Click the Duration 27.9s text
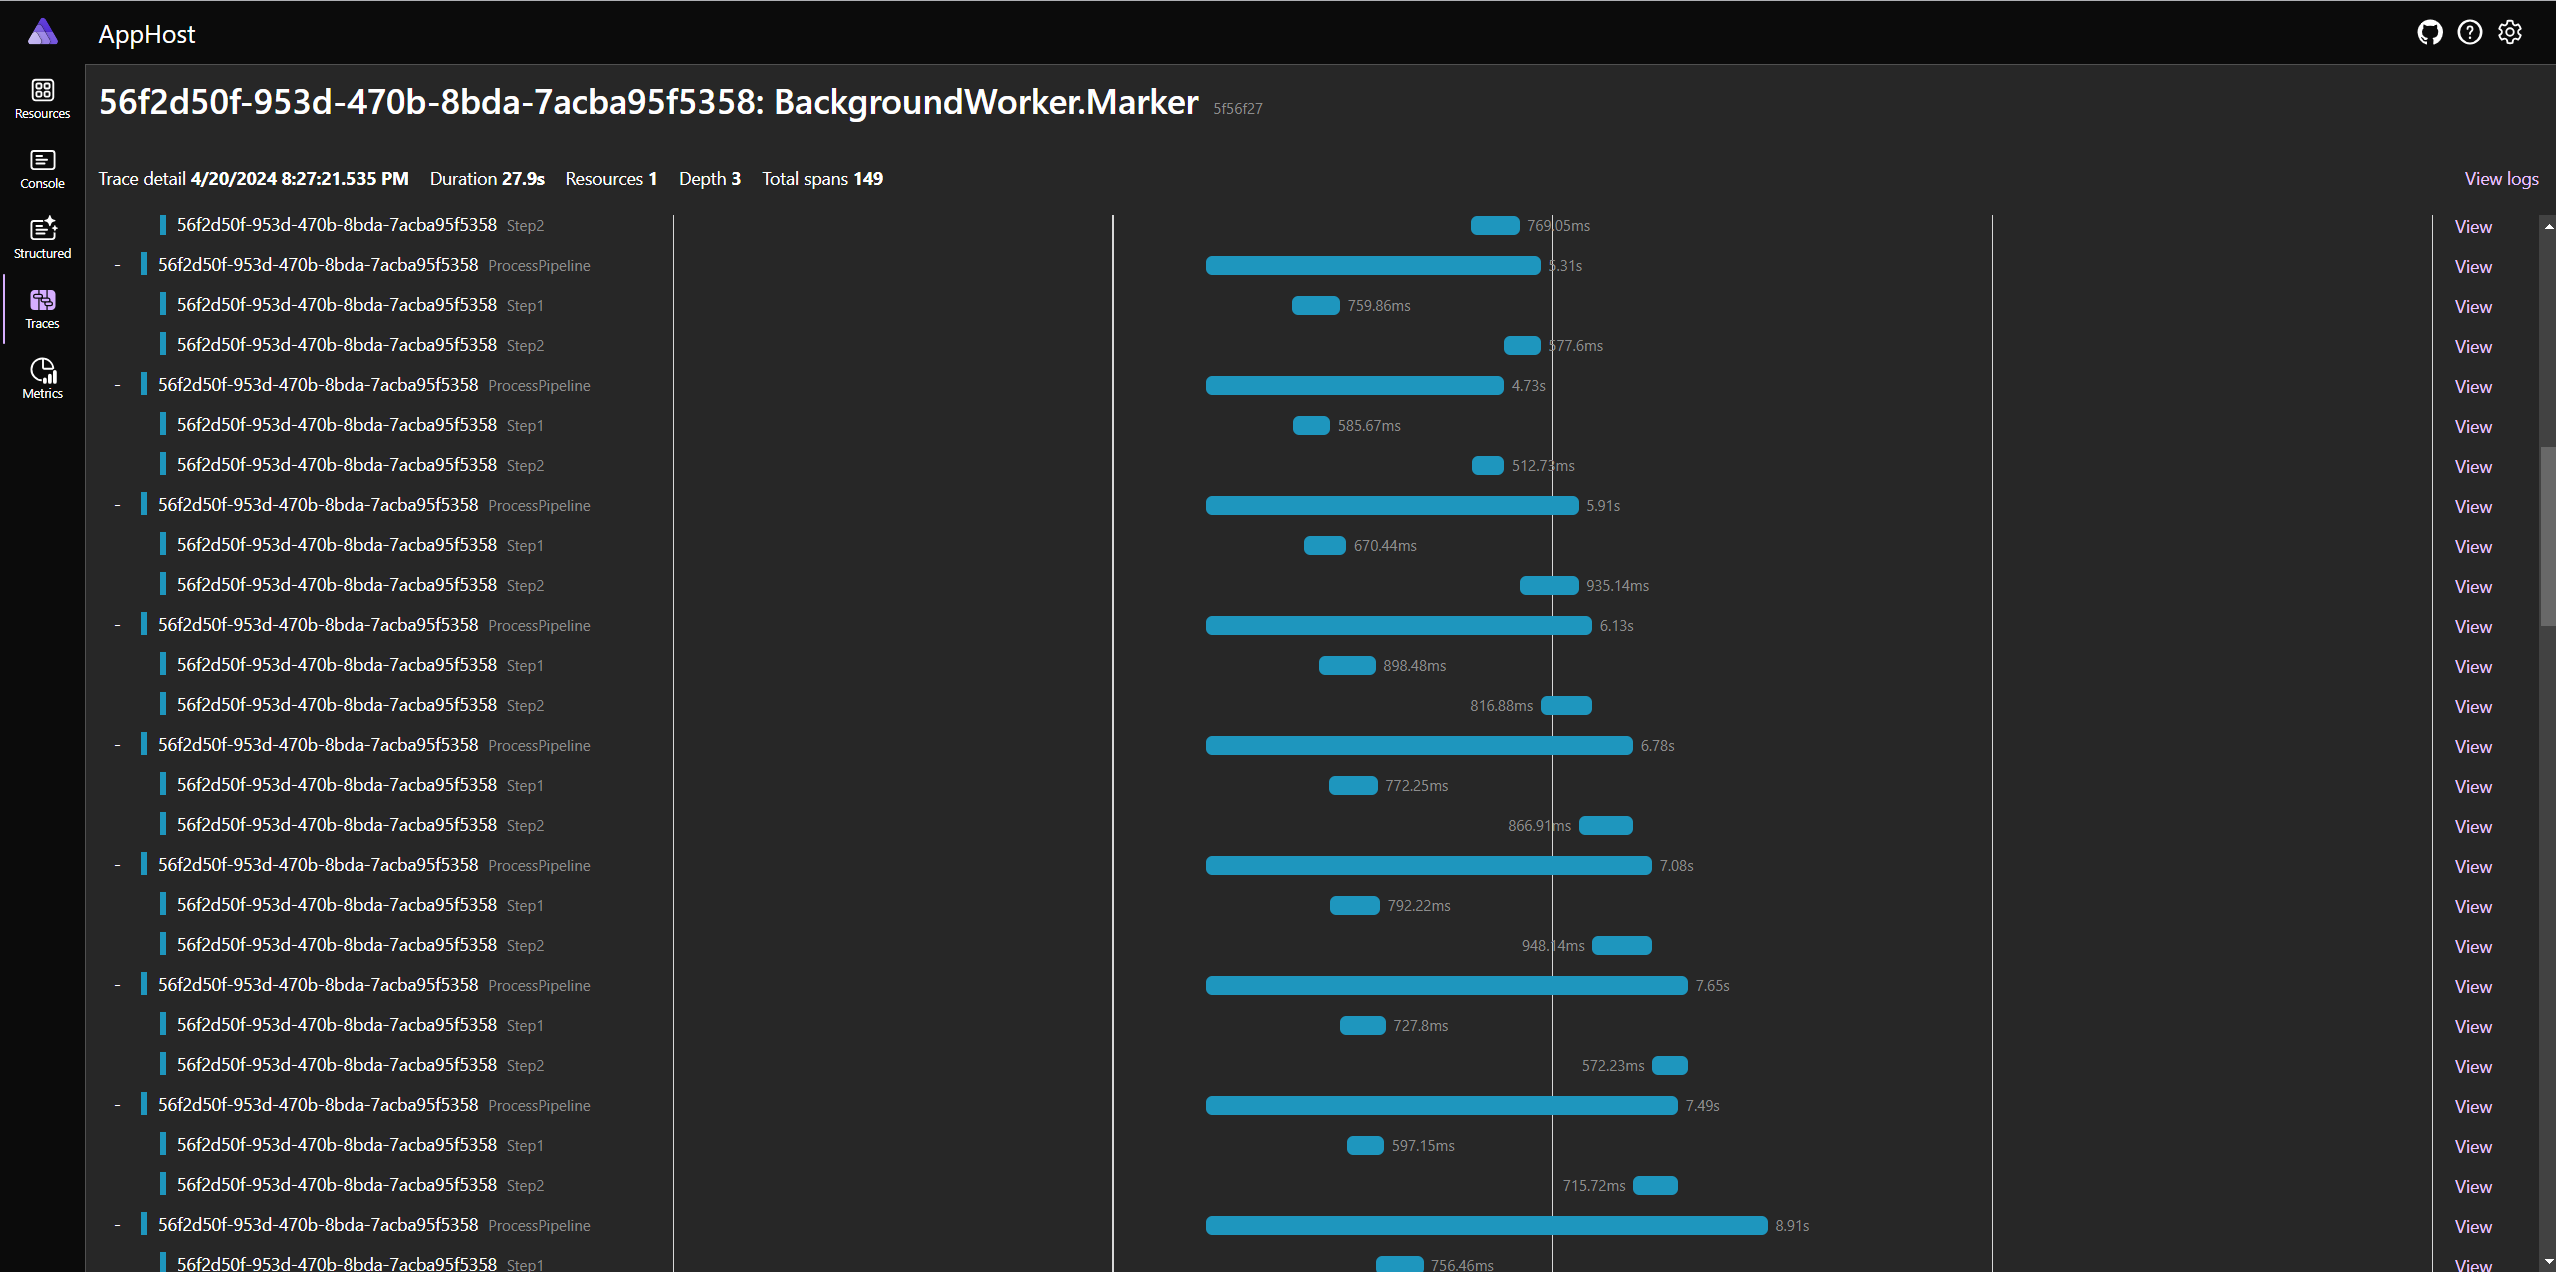The width and height of the screenshot is (2556, 1272). (x=487, y=179)
